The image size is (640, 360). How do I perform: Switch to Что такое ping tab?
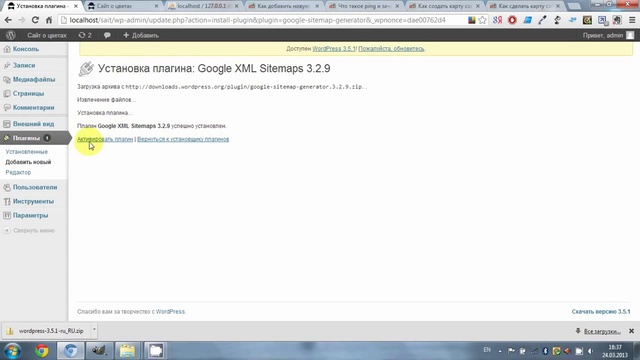coord(364,6)
